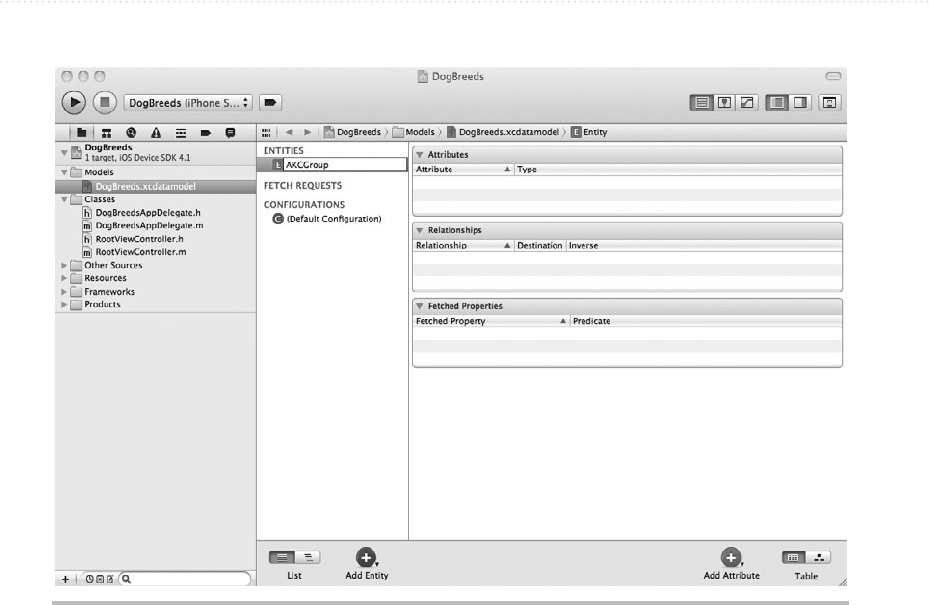Click the toolbar hide pill button in title bar

[x=833, y=76]
